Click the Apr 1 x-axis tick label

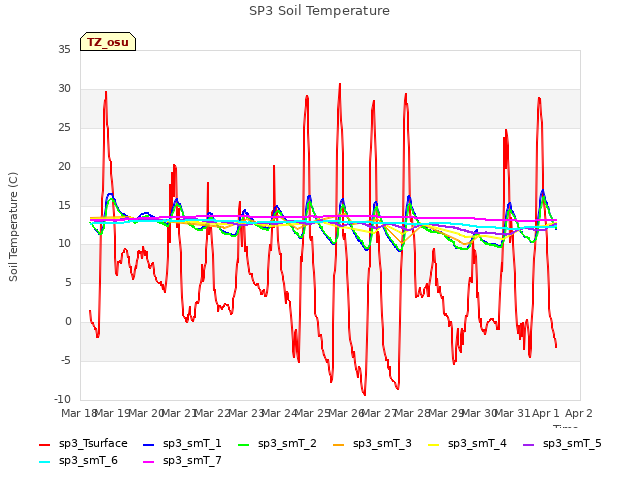pos(546,413)
